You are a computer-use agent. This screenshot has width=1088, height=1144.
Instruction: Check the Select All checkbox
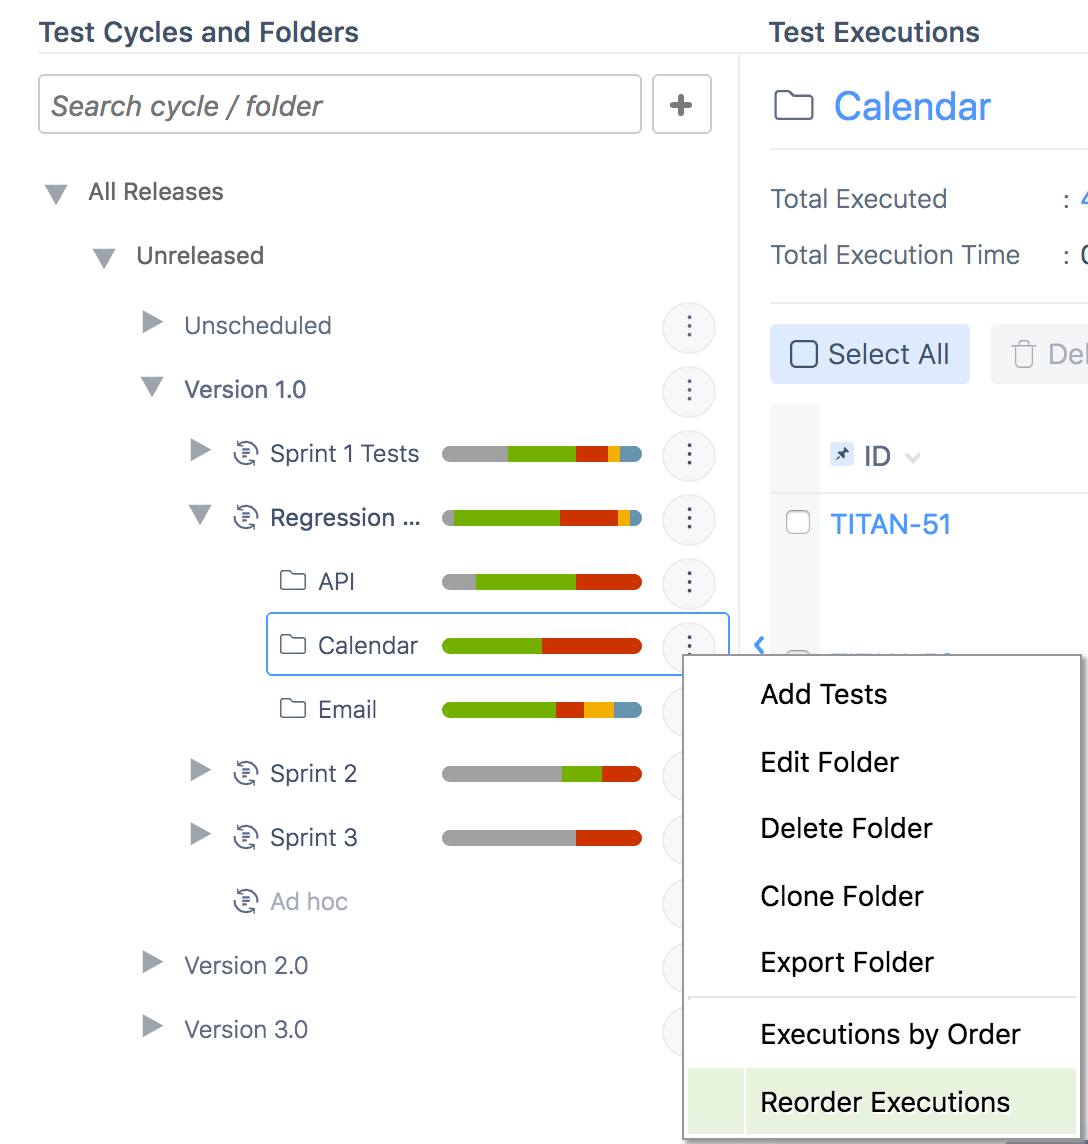804,355
